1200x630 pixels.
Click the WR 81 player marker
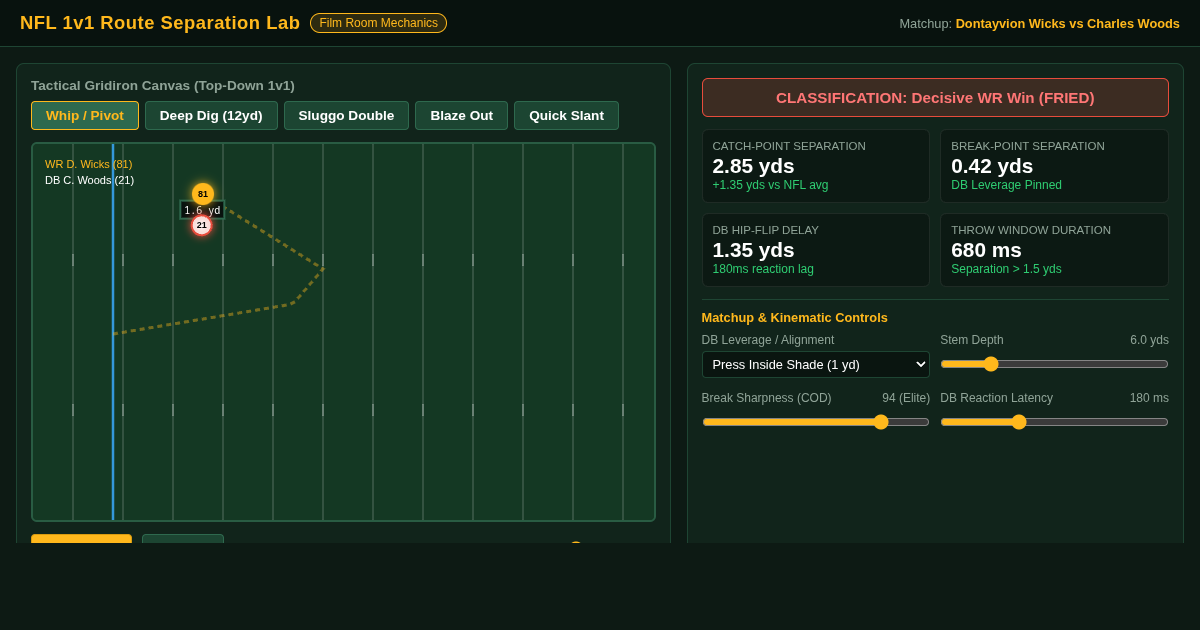203,194
